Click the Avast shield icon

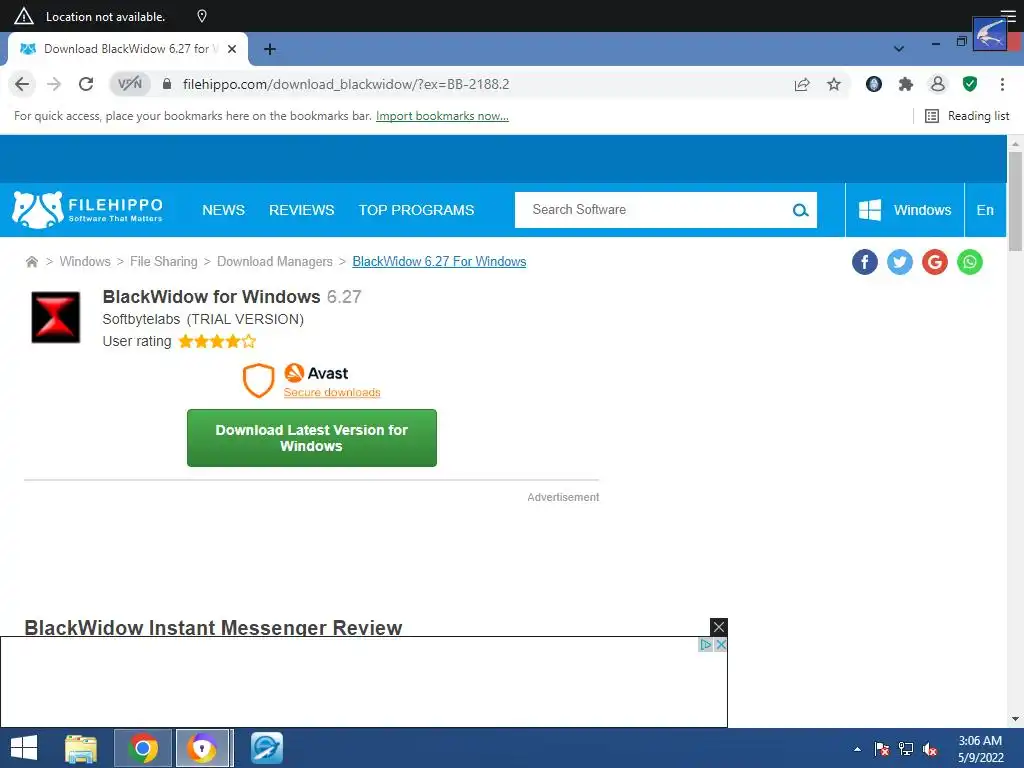[258, 380]
